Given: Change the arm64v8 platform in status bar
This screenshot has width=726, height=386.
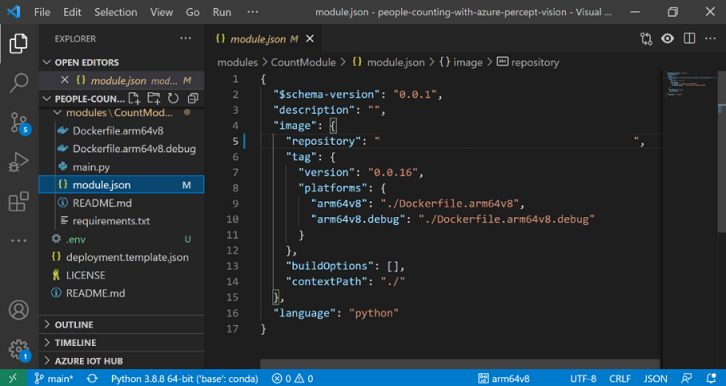Looking at the screenshot, I should [x=504, y=379].
